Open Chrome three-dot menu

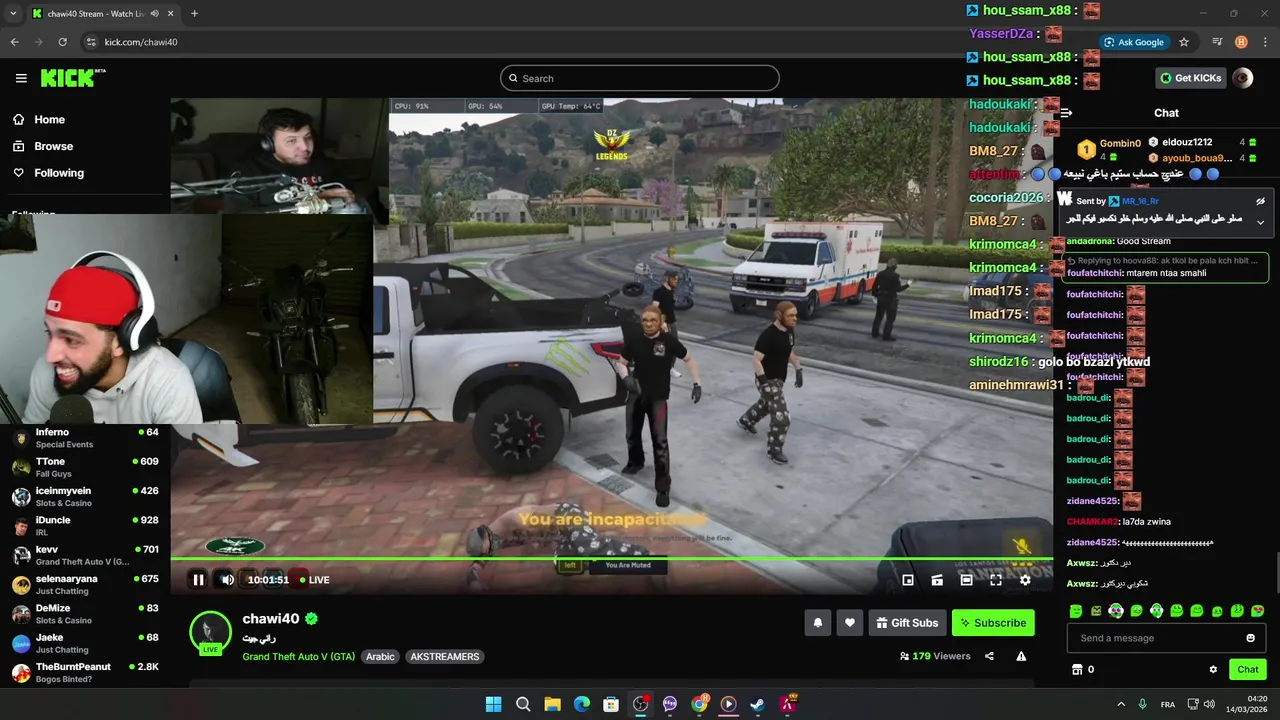click(x=1265, y=42)
